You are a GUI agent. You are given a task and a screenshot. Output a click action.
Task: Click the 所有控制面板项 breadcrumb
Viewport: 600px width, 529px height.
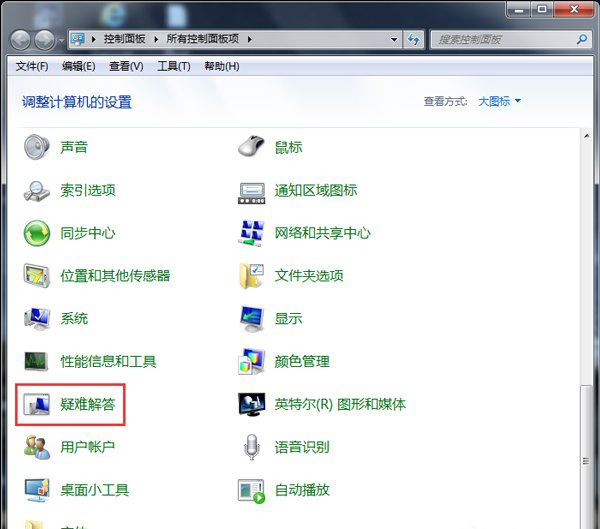pos(202,39)
